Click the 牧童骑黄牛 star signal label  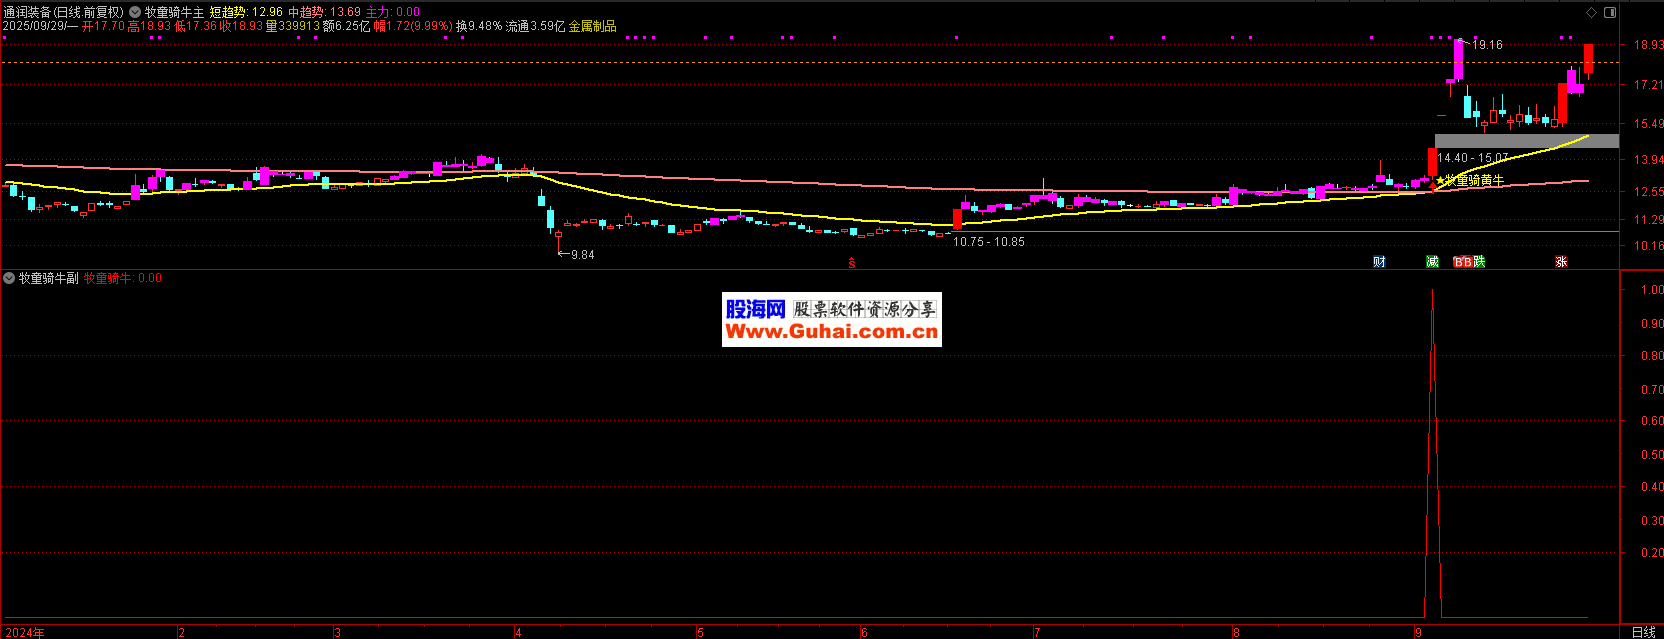pos(1472,181)
